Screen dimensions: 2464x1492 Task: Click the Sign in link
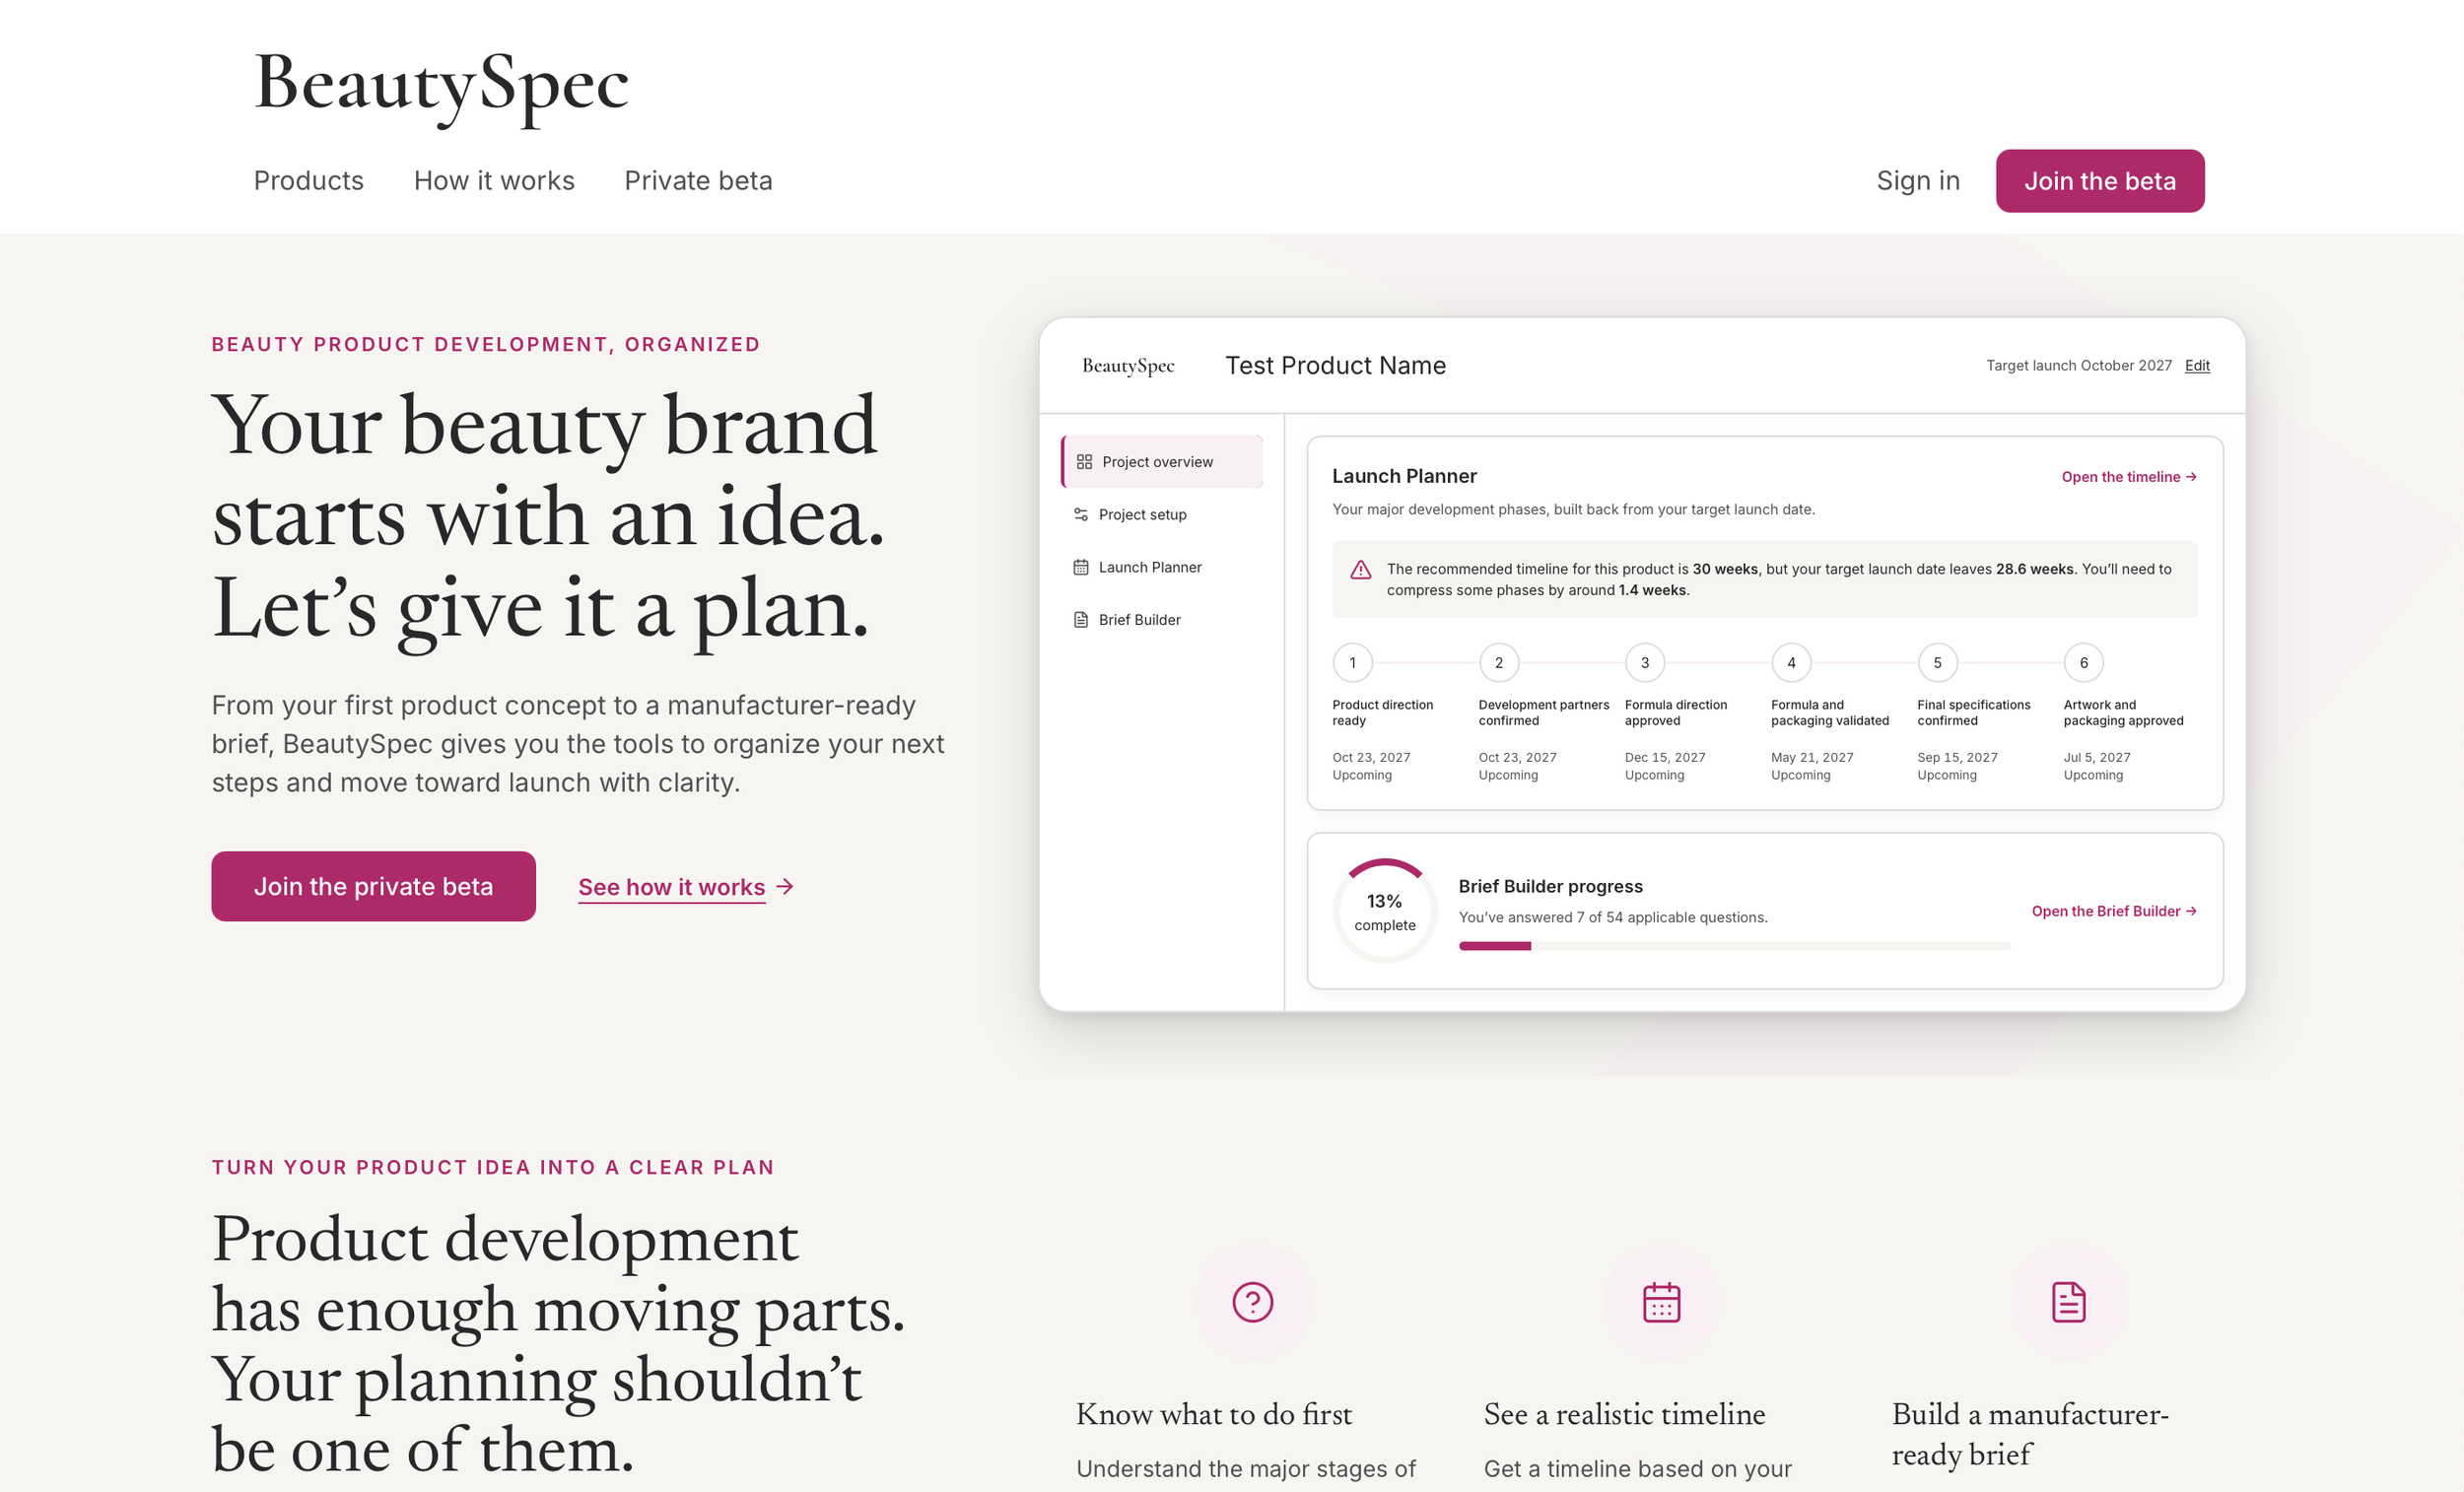point(1917,181)
